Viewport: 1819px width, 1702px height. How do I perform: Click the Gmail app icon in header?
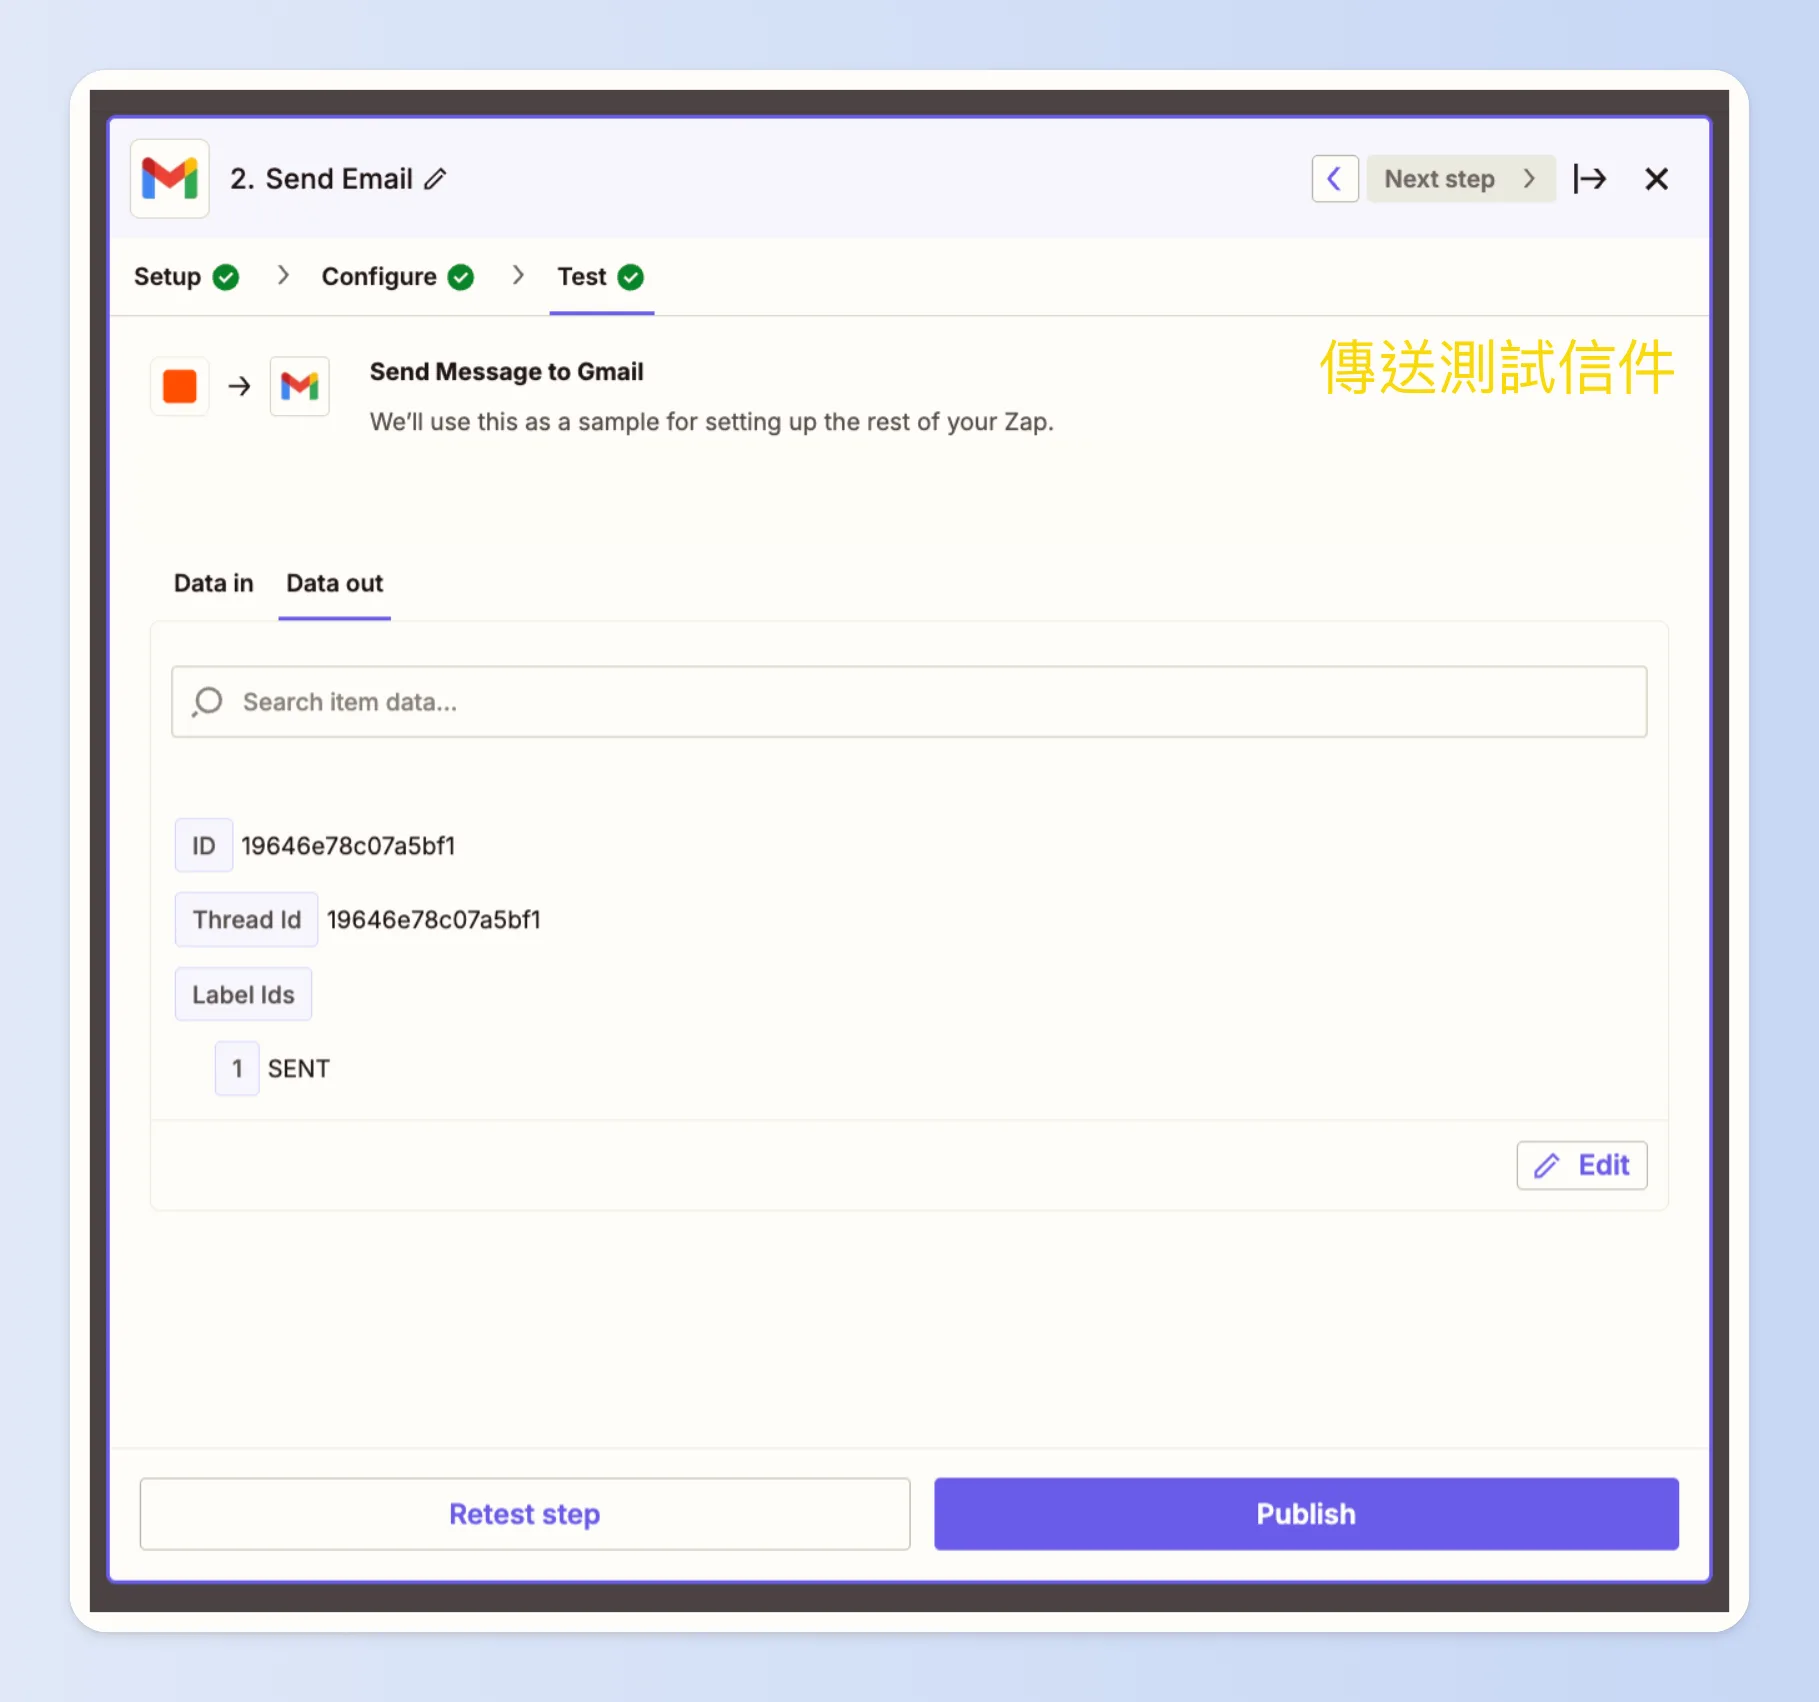[x=170, y=178]
